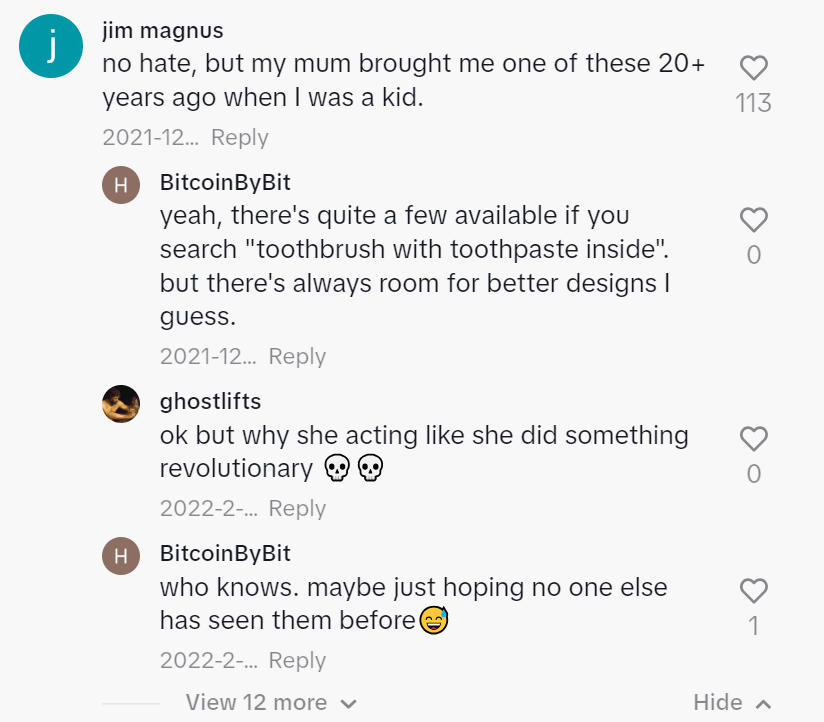Open ghostlifts' profile picture
Viewport: 824px width, 722px height.
click(x=121, y=403)
